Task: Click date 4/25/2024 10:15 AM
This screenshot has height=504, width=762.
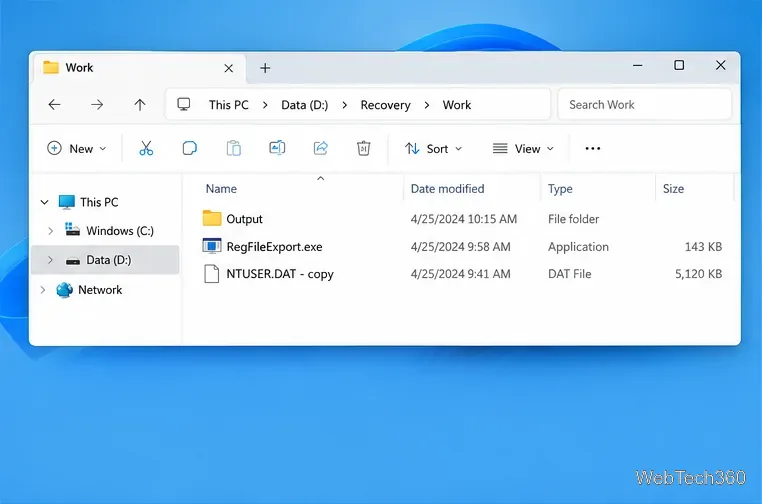Action: click(464, 219)
